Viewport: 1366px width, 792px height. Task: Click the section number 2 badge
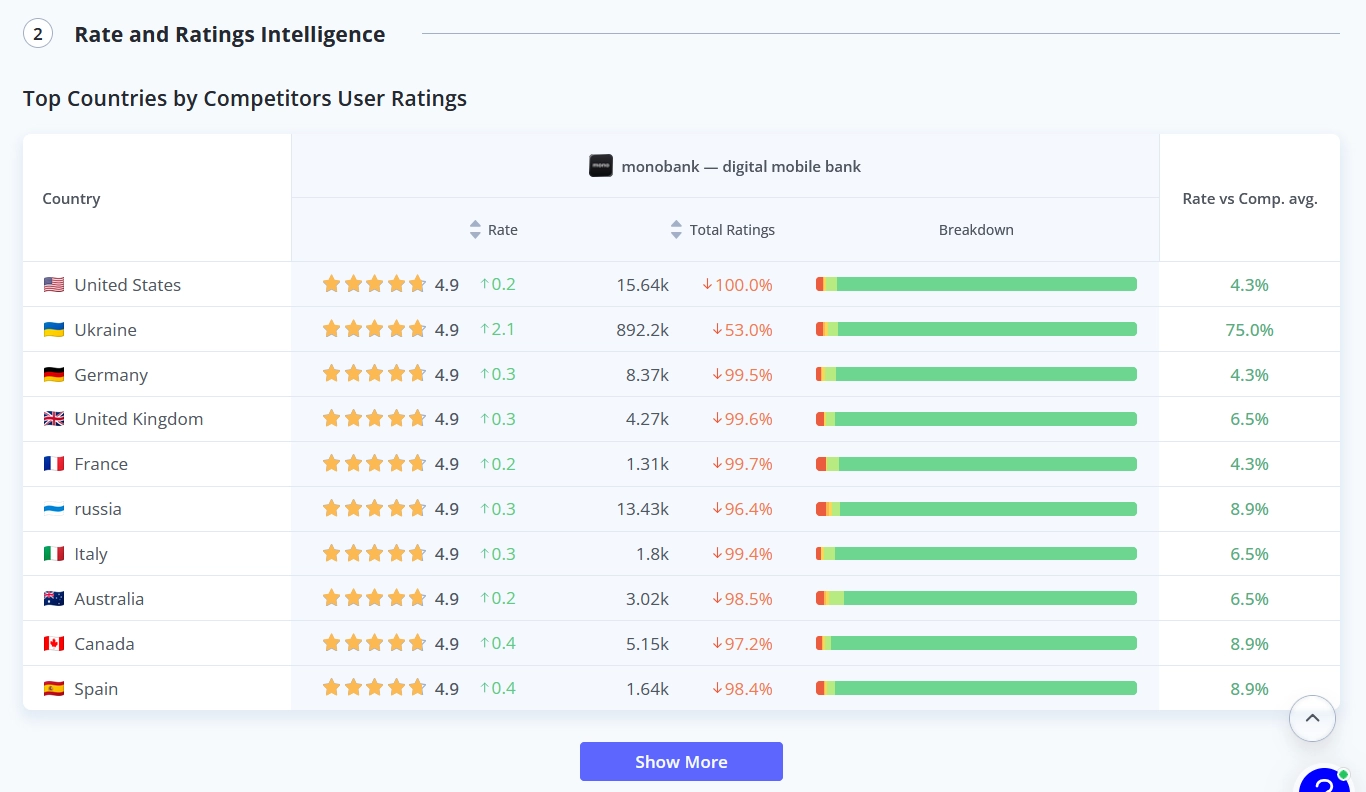tap(38, 34)
